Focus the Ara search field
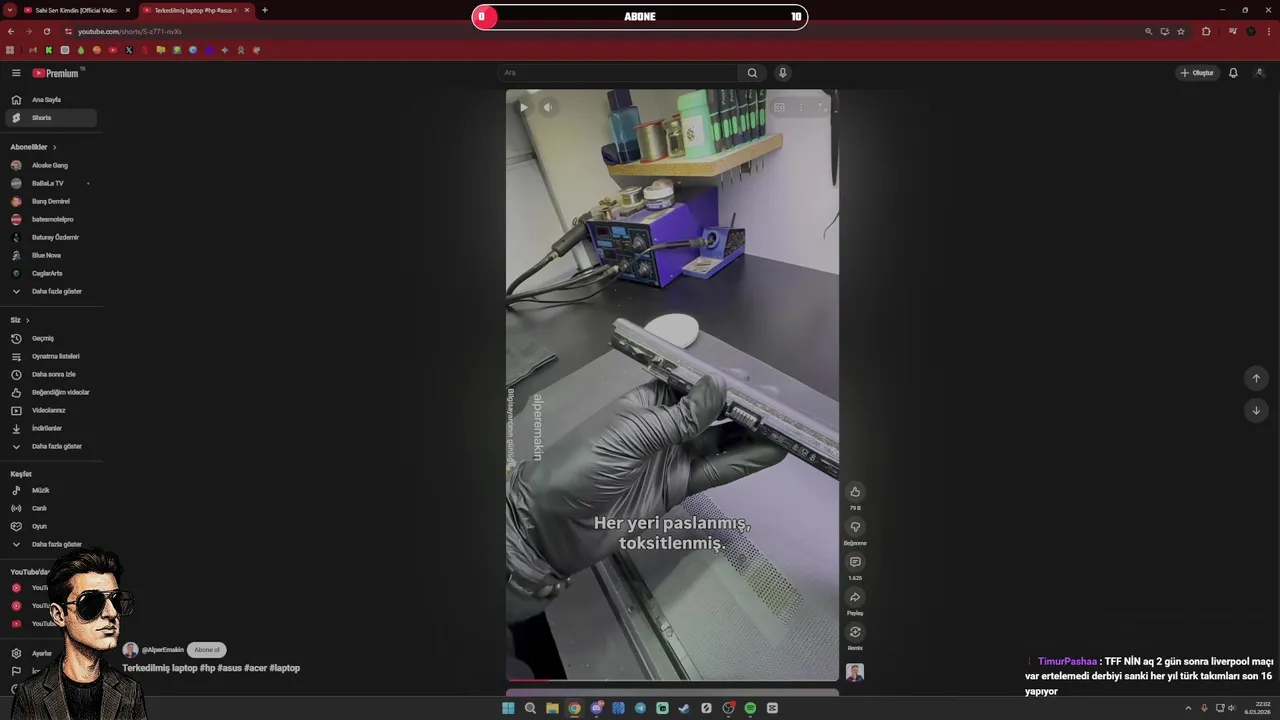Image resolution: width=1280 pixels, height=720 pixels. click(x=620, y=73)
